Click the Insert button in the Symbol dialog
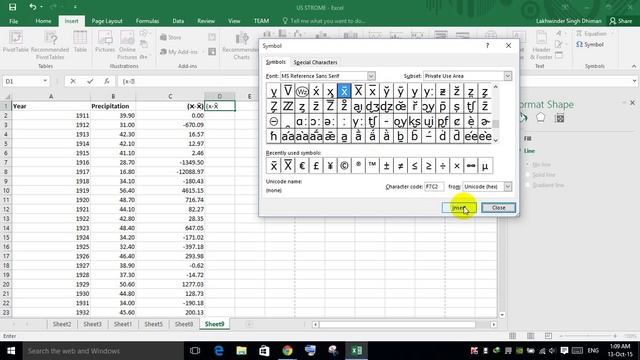The image size is (640, 360). click(459, 208)
